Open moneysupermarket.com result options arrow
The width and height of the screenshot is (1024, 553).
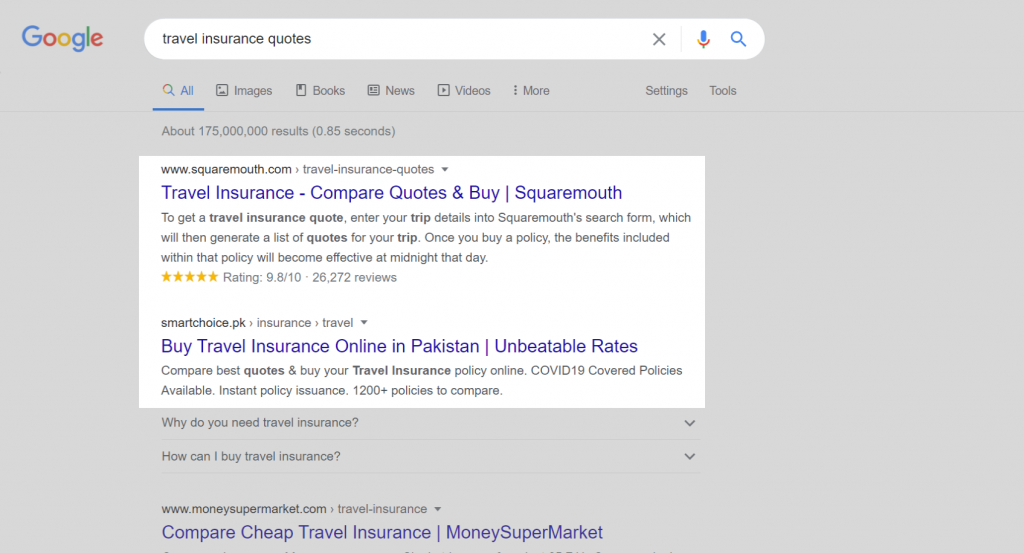click(x=438, y=509)
